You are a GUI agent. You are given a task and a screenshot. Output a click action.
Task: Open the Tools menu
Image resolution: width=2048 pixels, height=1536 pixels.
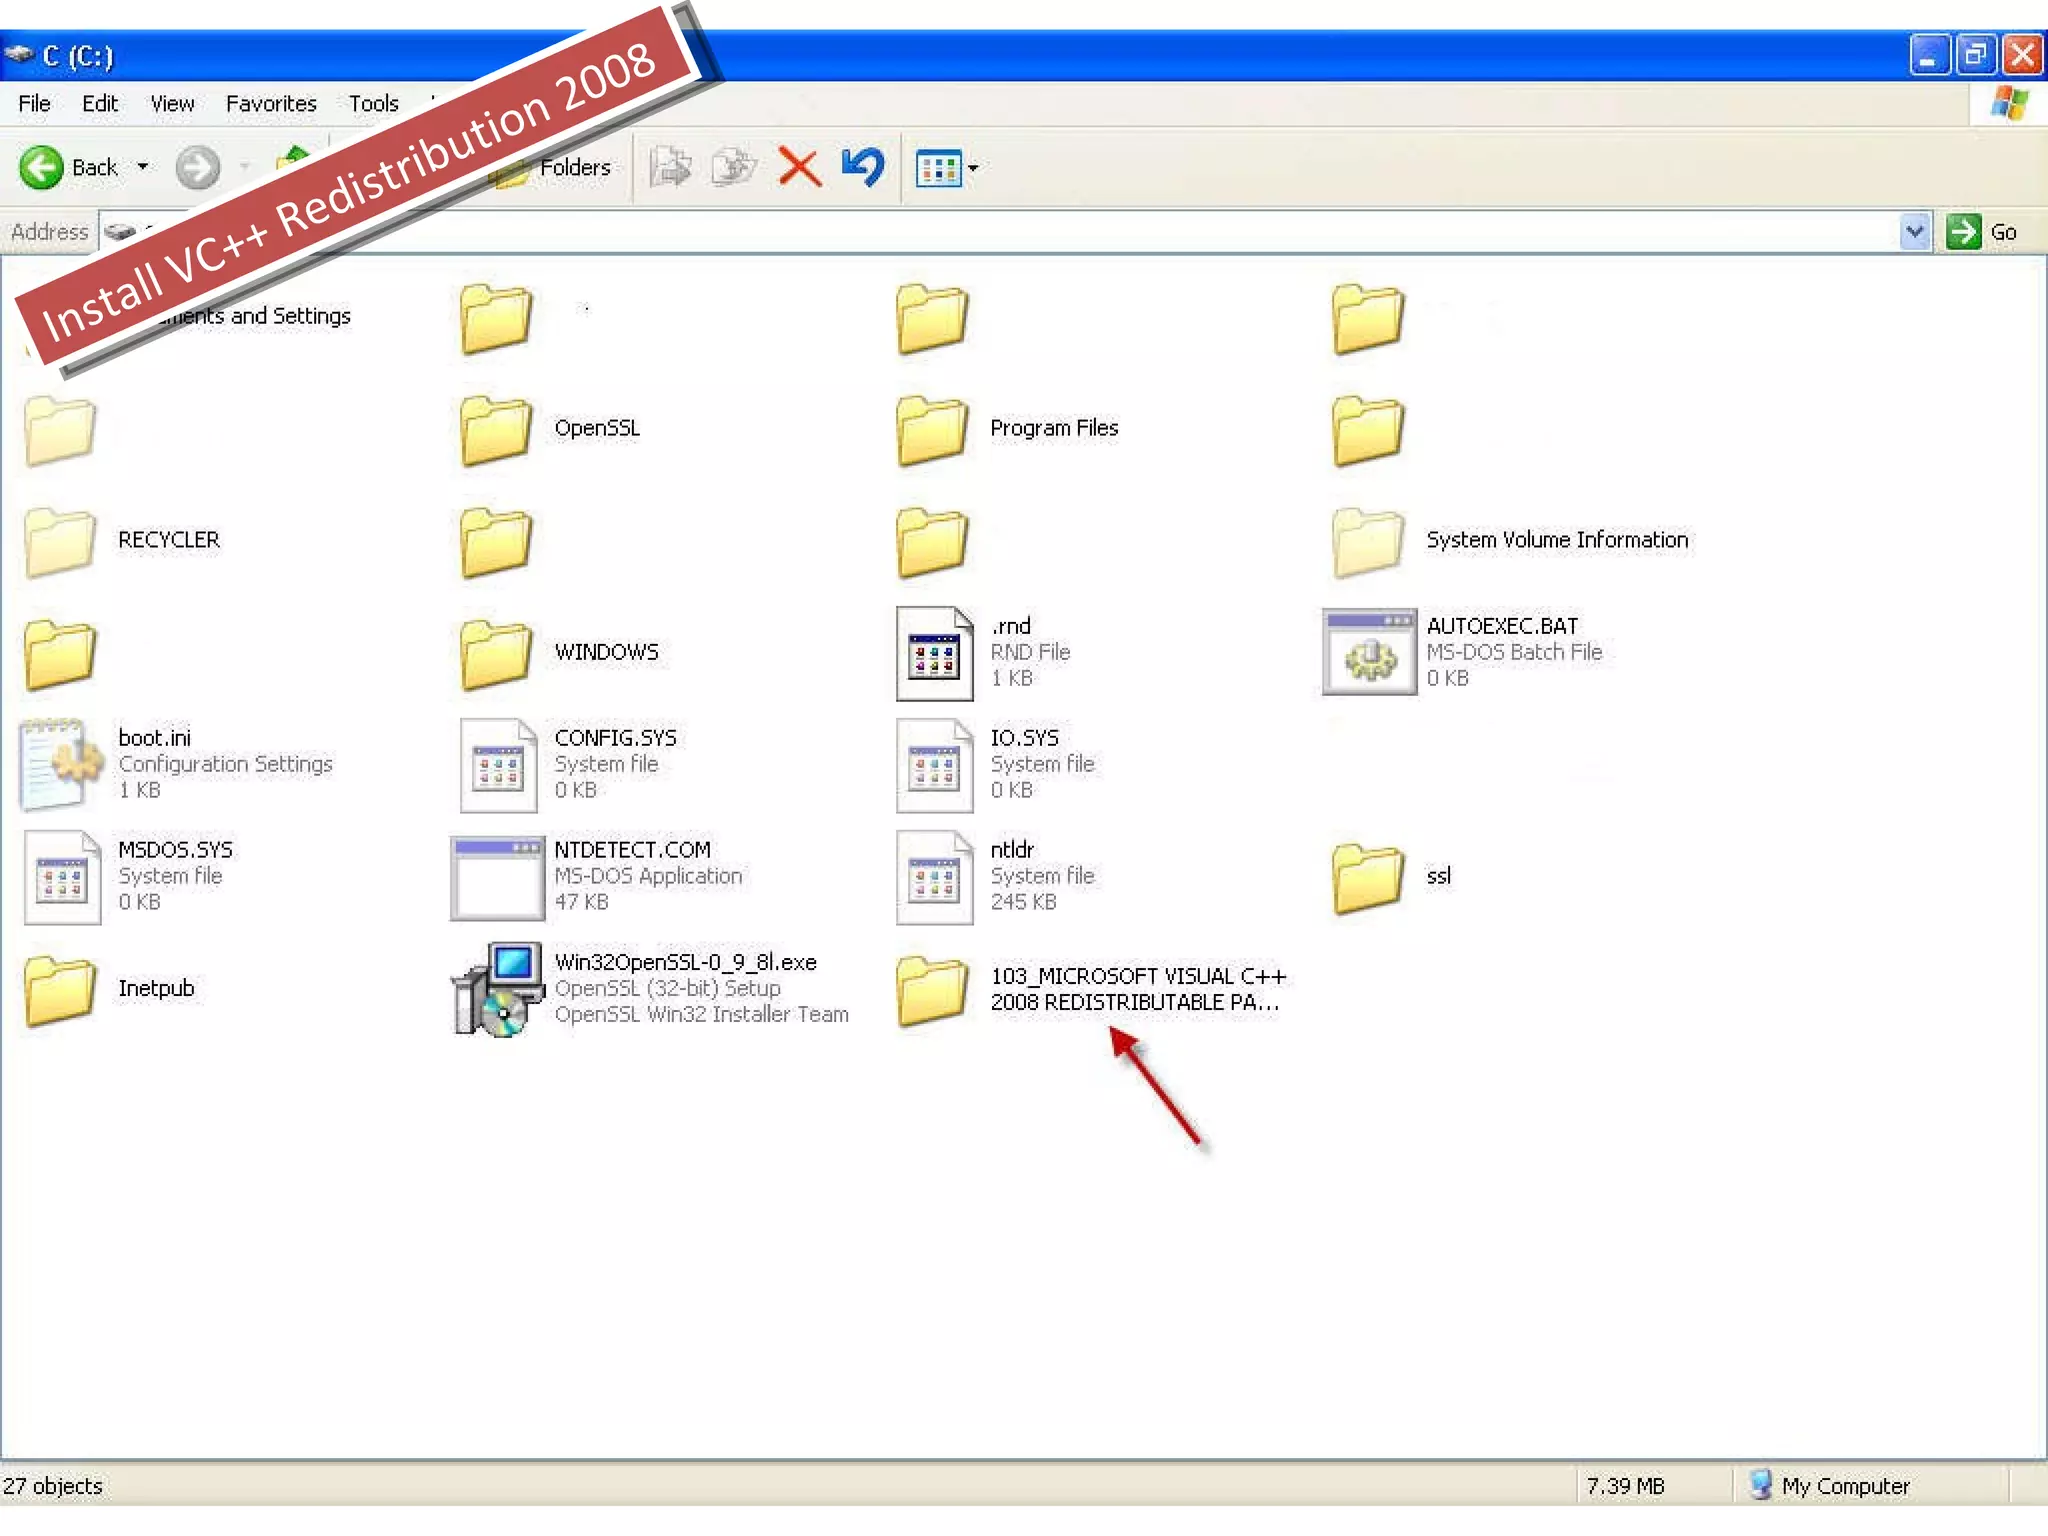pyautogui.click(x=373, y=104)
